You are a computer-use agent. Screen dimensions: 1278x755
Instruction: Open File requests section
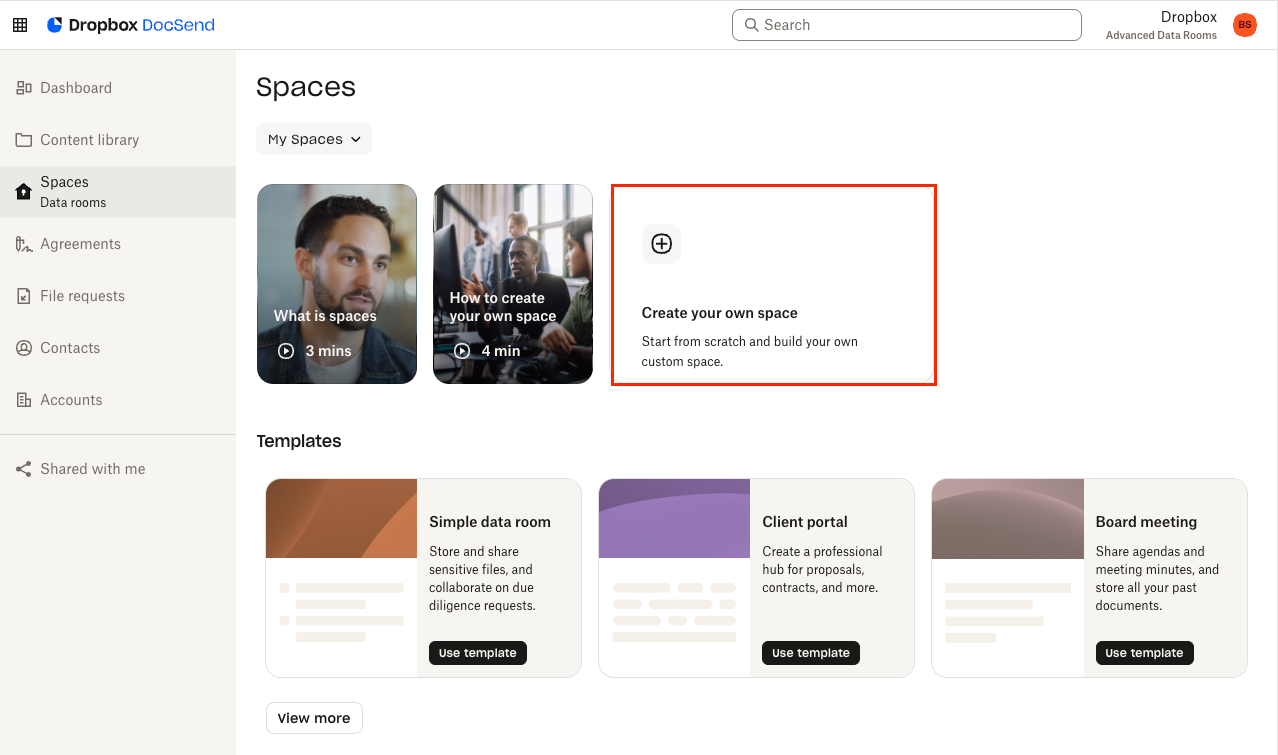(82, 296)
